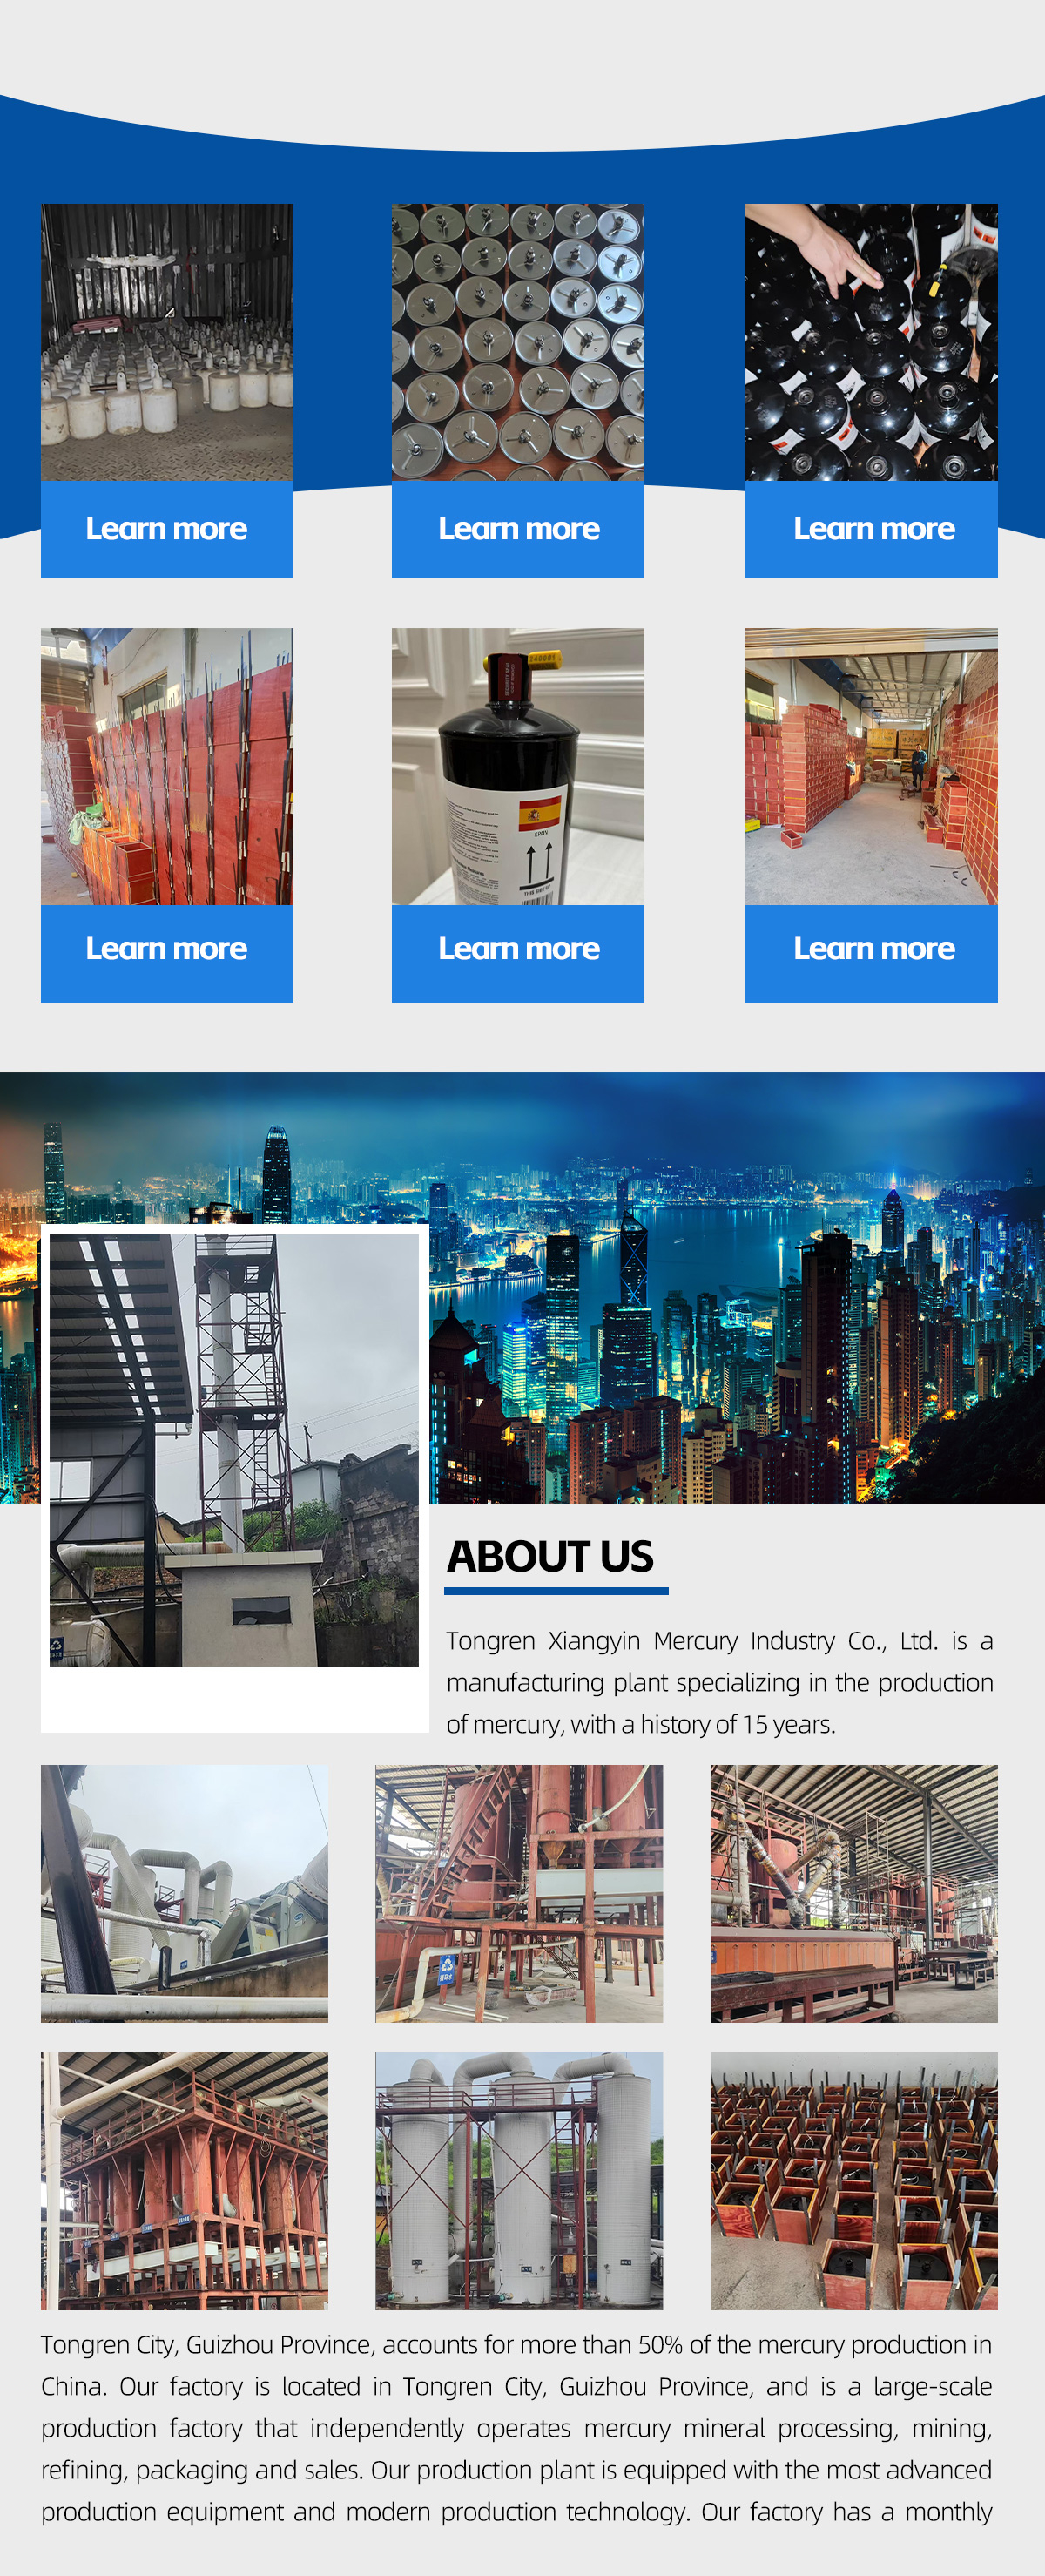Open the covered plant interior photo
Image resolution: width=1045 pixels, height=2576 pixels.
(x=854, y=1893)
